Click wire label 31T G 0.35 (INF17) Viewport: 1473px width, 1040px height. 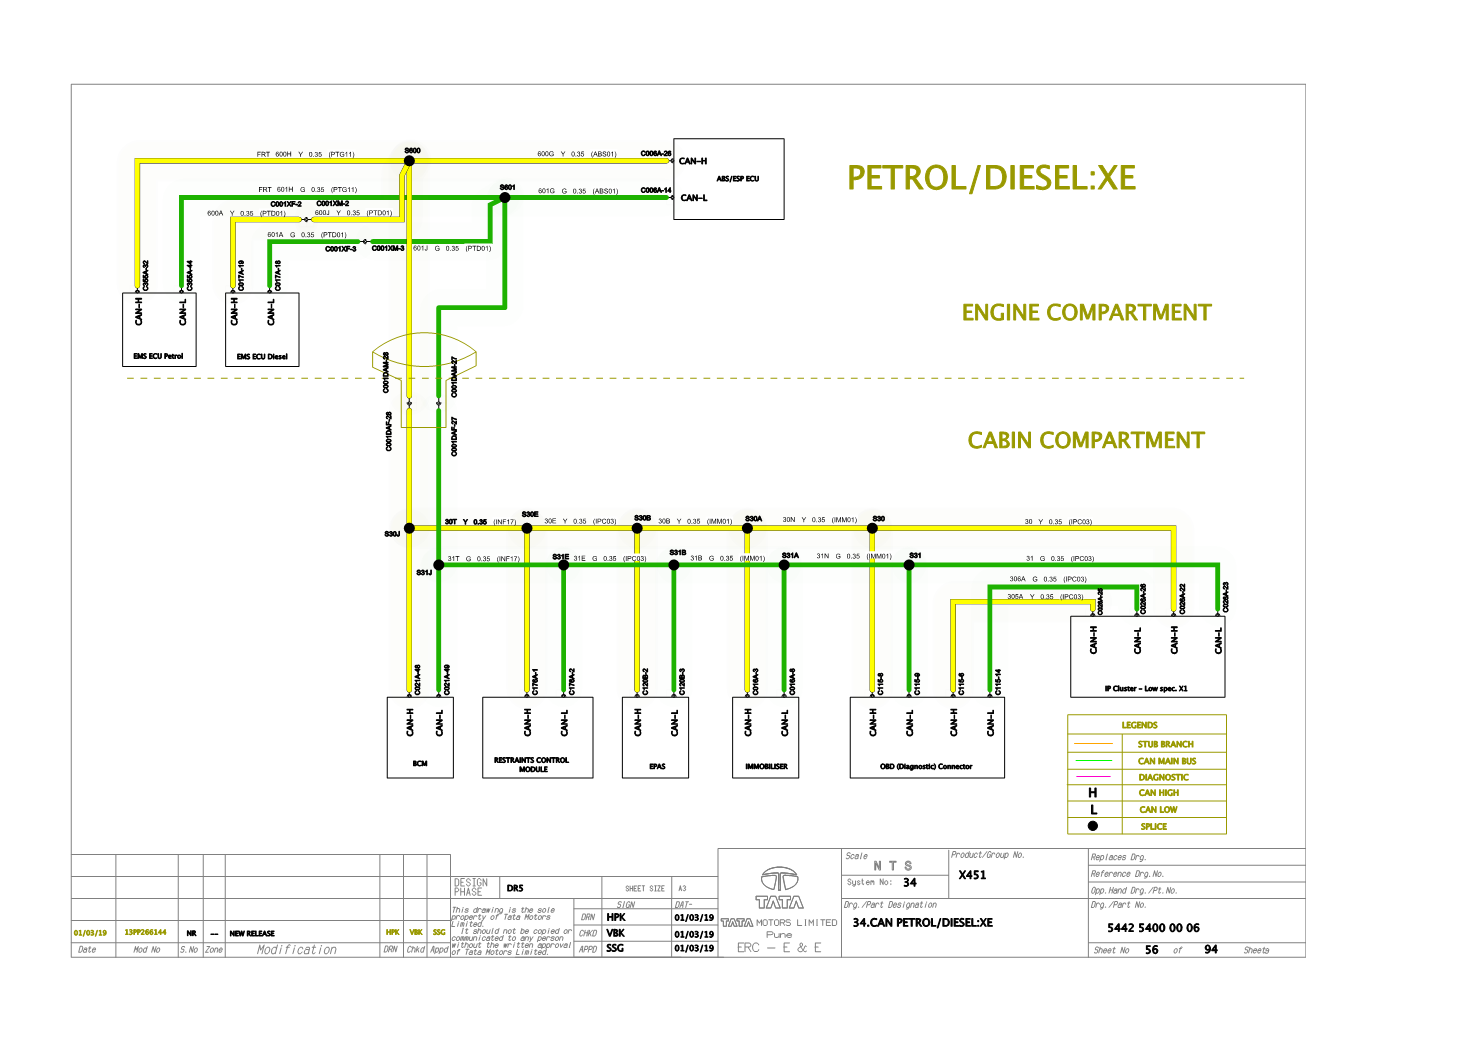point(484,559)
